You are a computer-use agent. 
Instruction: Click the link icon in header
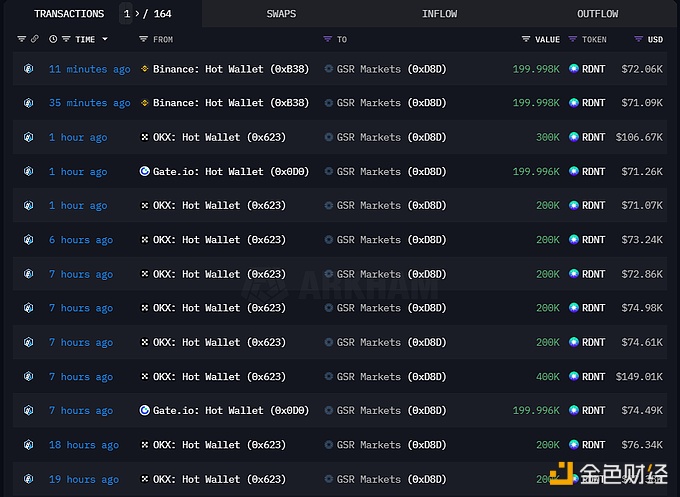click(x=35, y=39)
